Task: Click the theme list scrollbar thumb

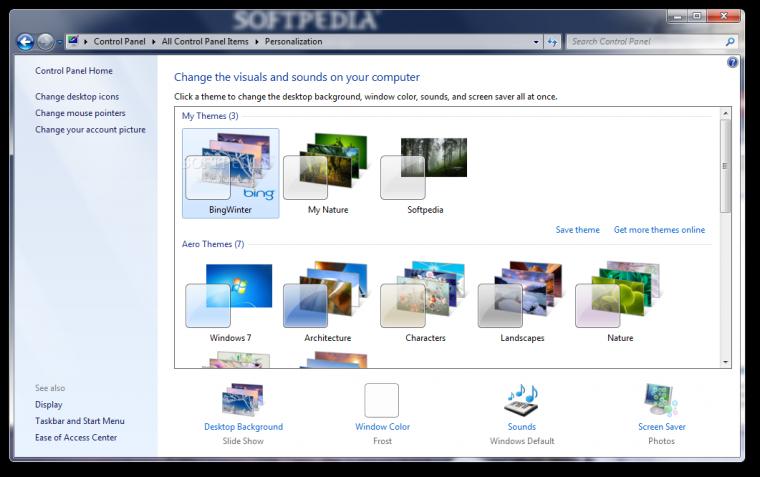Action: click(725, 166)
